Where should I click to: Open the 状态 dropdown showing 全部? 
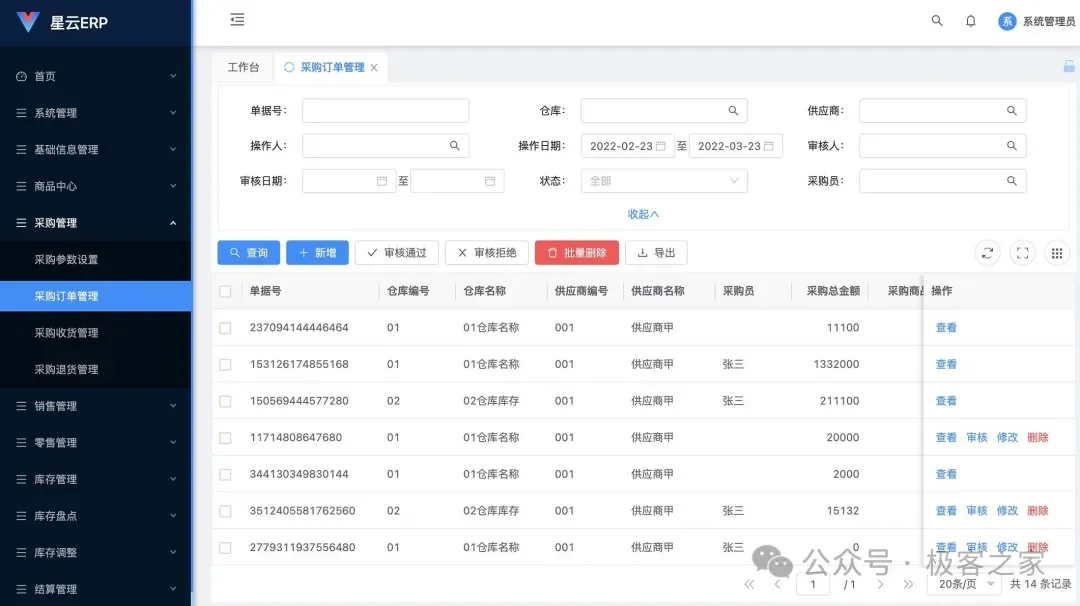(x=663, y=181)
